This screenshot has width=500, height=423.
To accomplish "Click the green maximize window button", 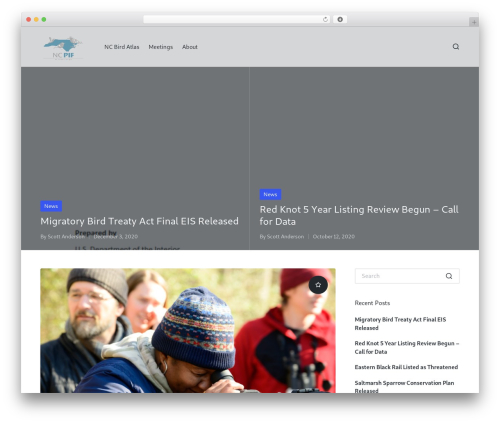I will point(44,19).
